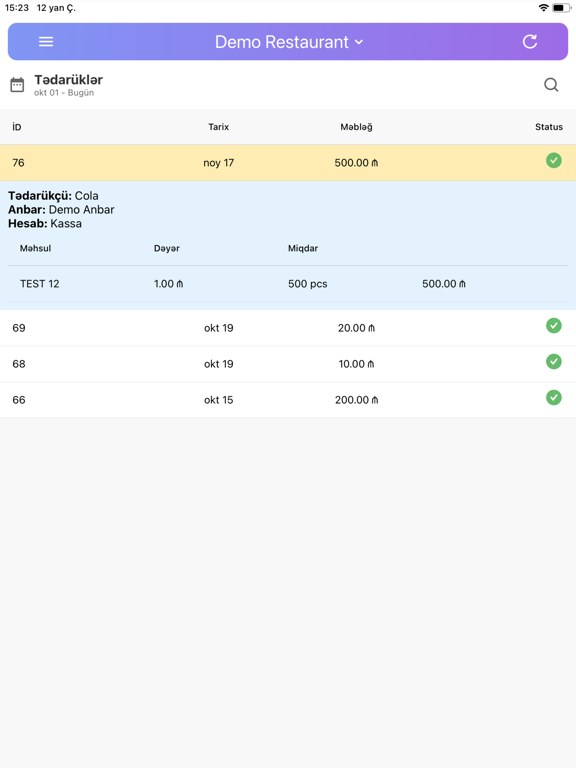
Task: Tap the refresh icon in header
Action: (530, 42)
